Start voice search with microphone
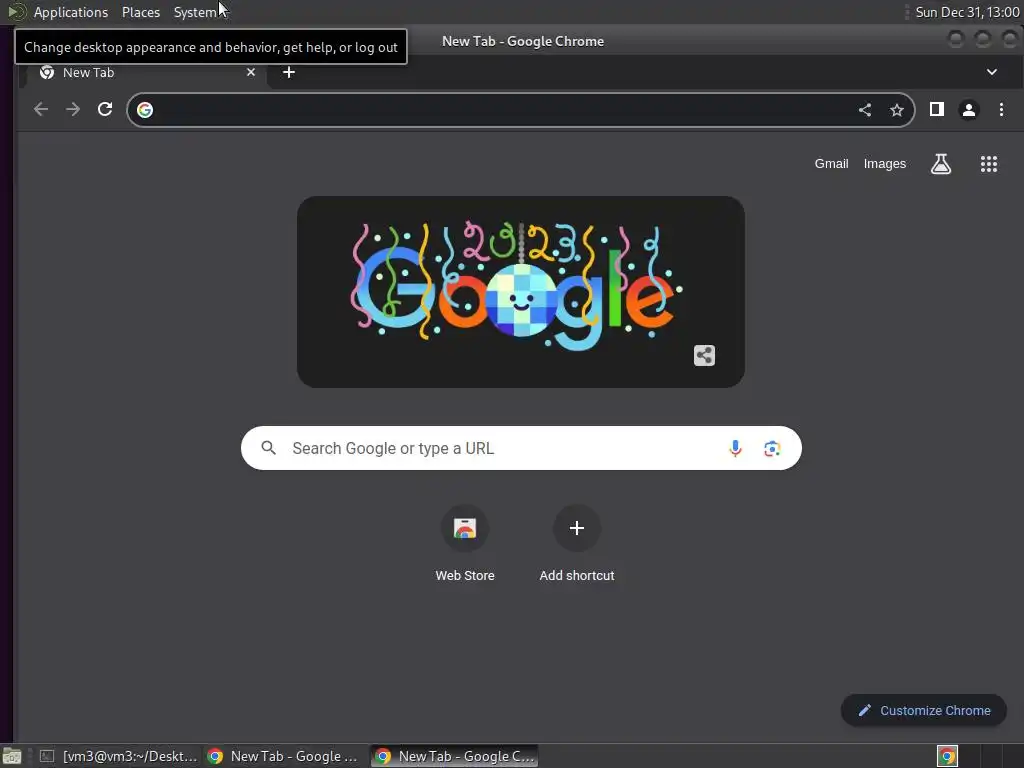 point(735,448)
